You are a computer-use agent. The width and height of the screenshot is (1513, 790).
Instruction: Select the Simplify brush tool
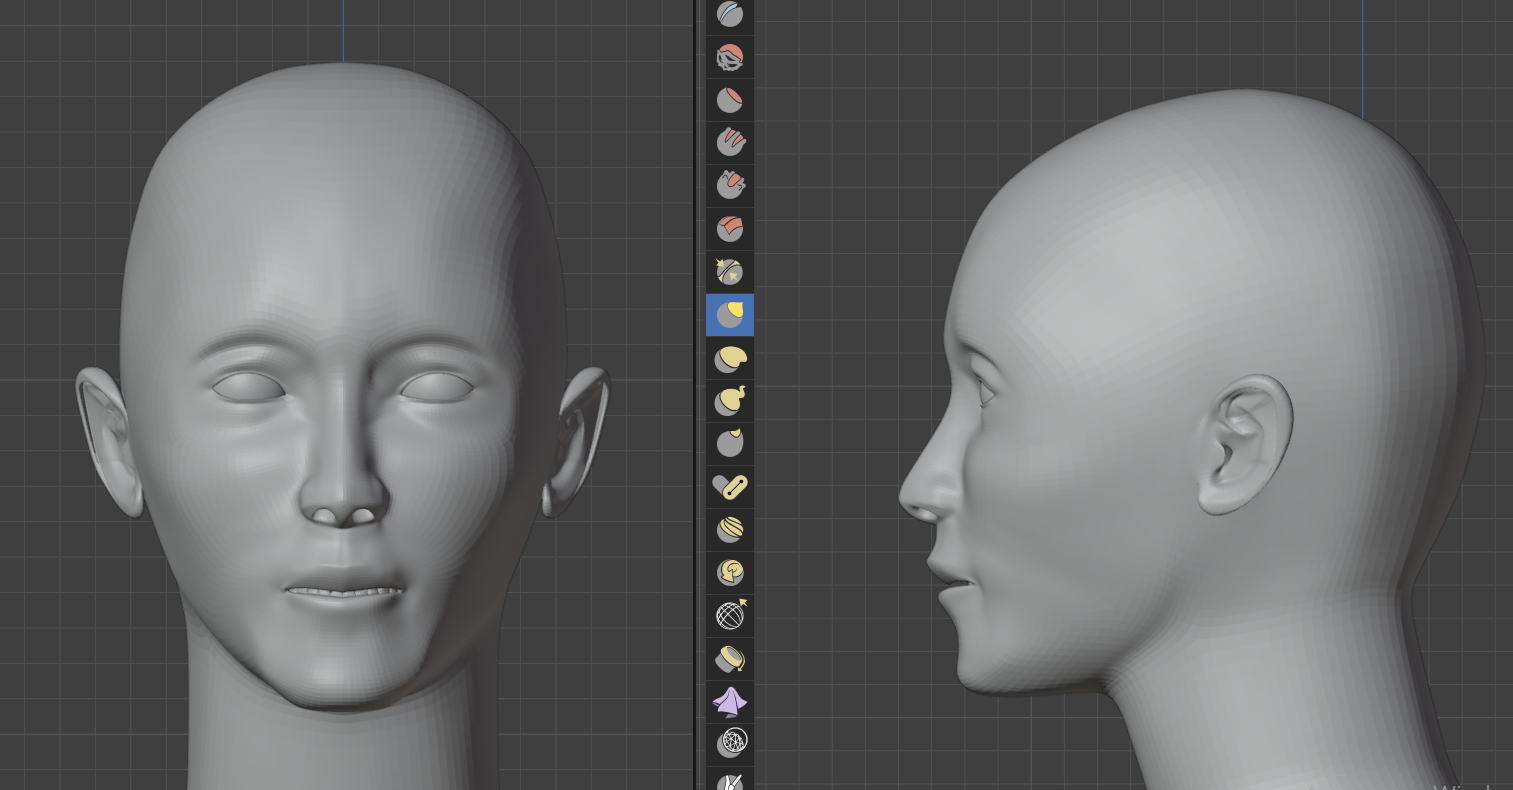pyautogui.click(x=730, y=743)
